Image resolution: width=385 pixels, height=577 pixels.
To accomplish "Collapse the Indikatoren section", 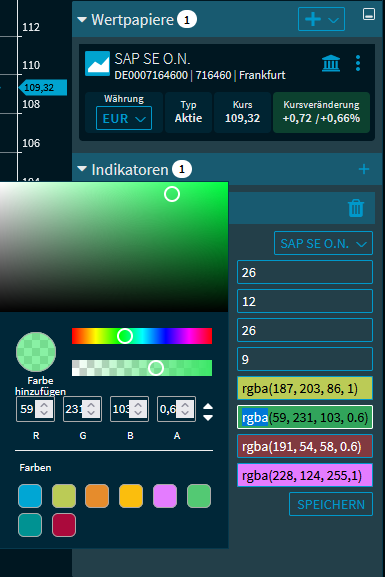I will coord(82,169).
